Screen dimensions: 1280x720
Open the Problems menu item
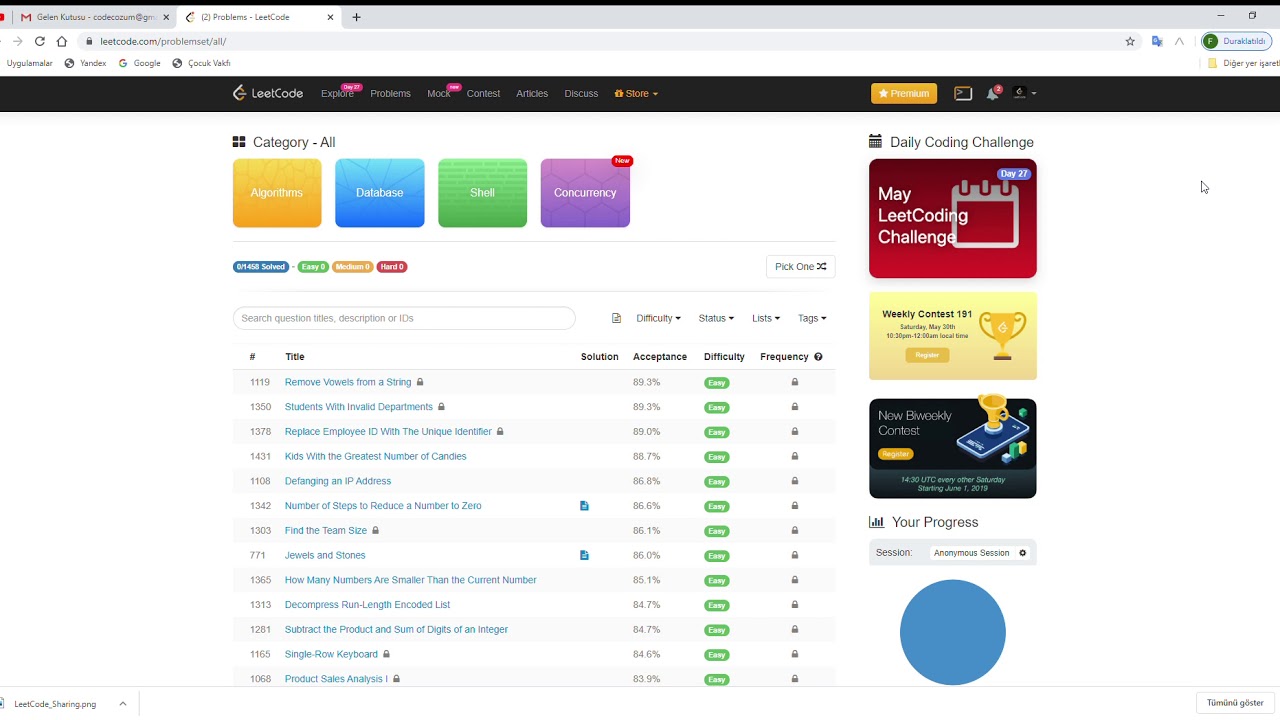[390, 93]
